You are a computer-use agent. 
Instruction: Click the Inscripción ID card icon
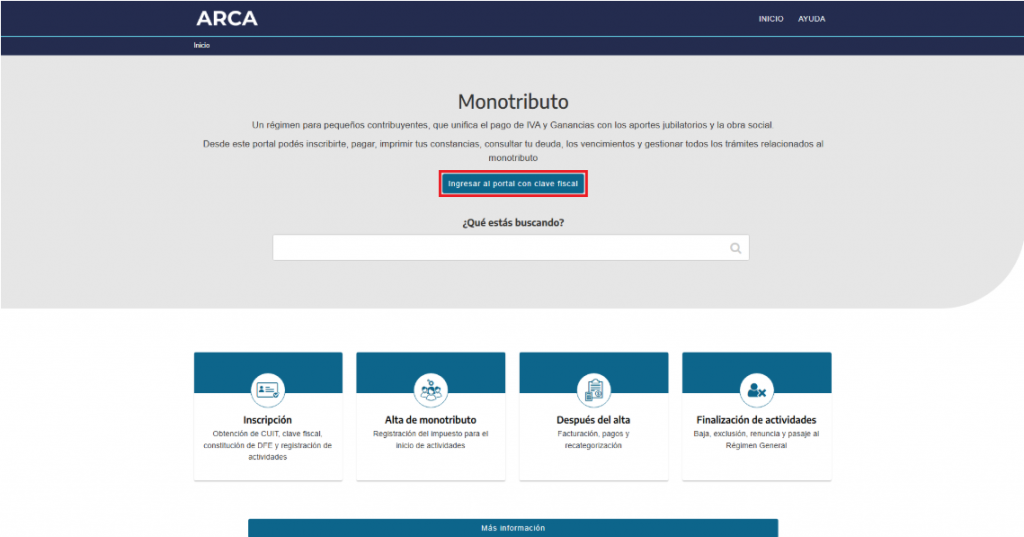pos(268,391)
